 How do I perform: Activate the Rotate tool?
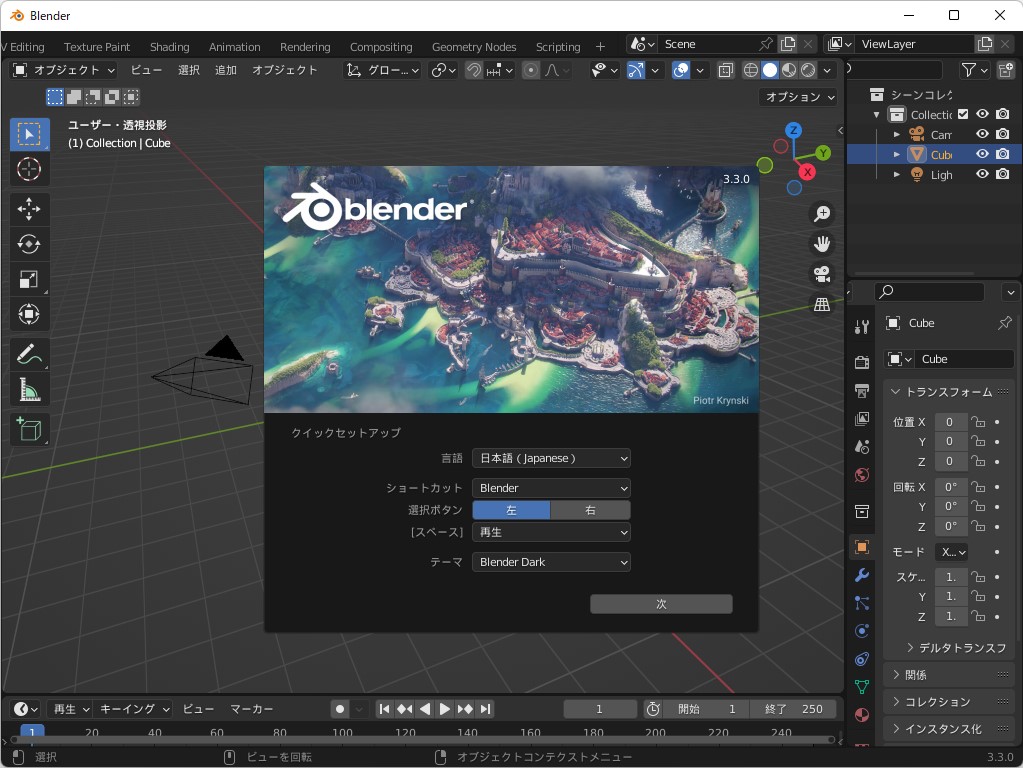click(x=29, y=244)
